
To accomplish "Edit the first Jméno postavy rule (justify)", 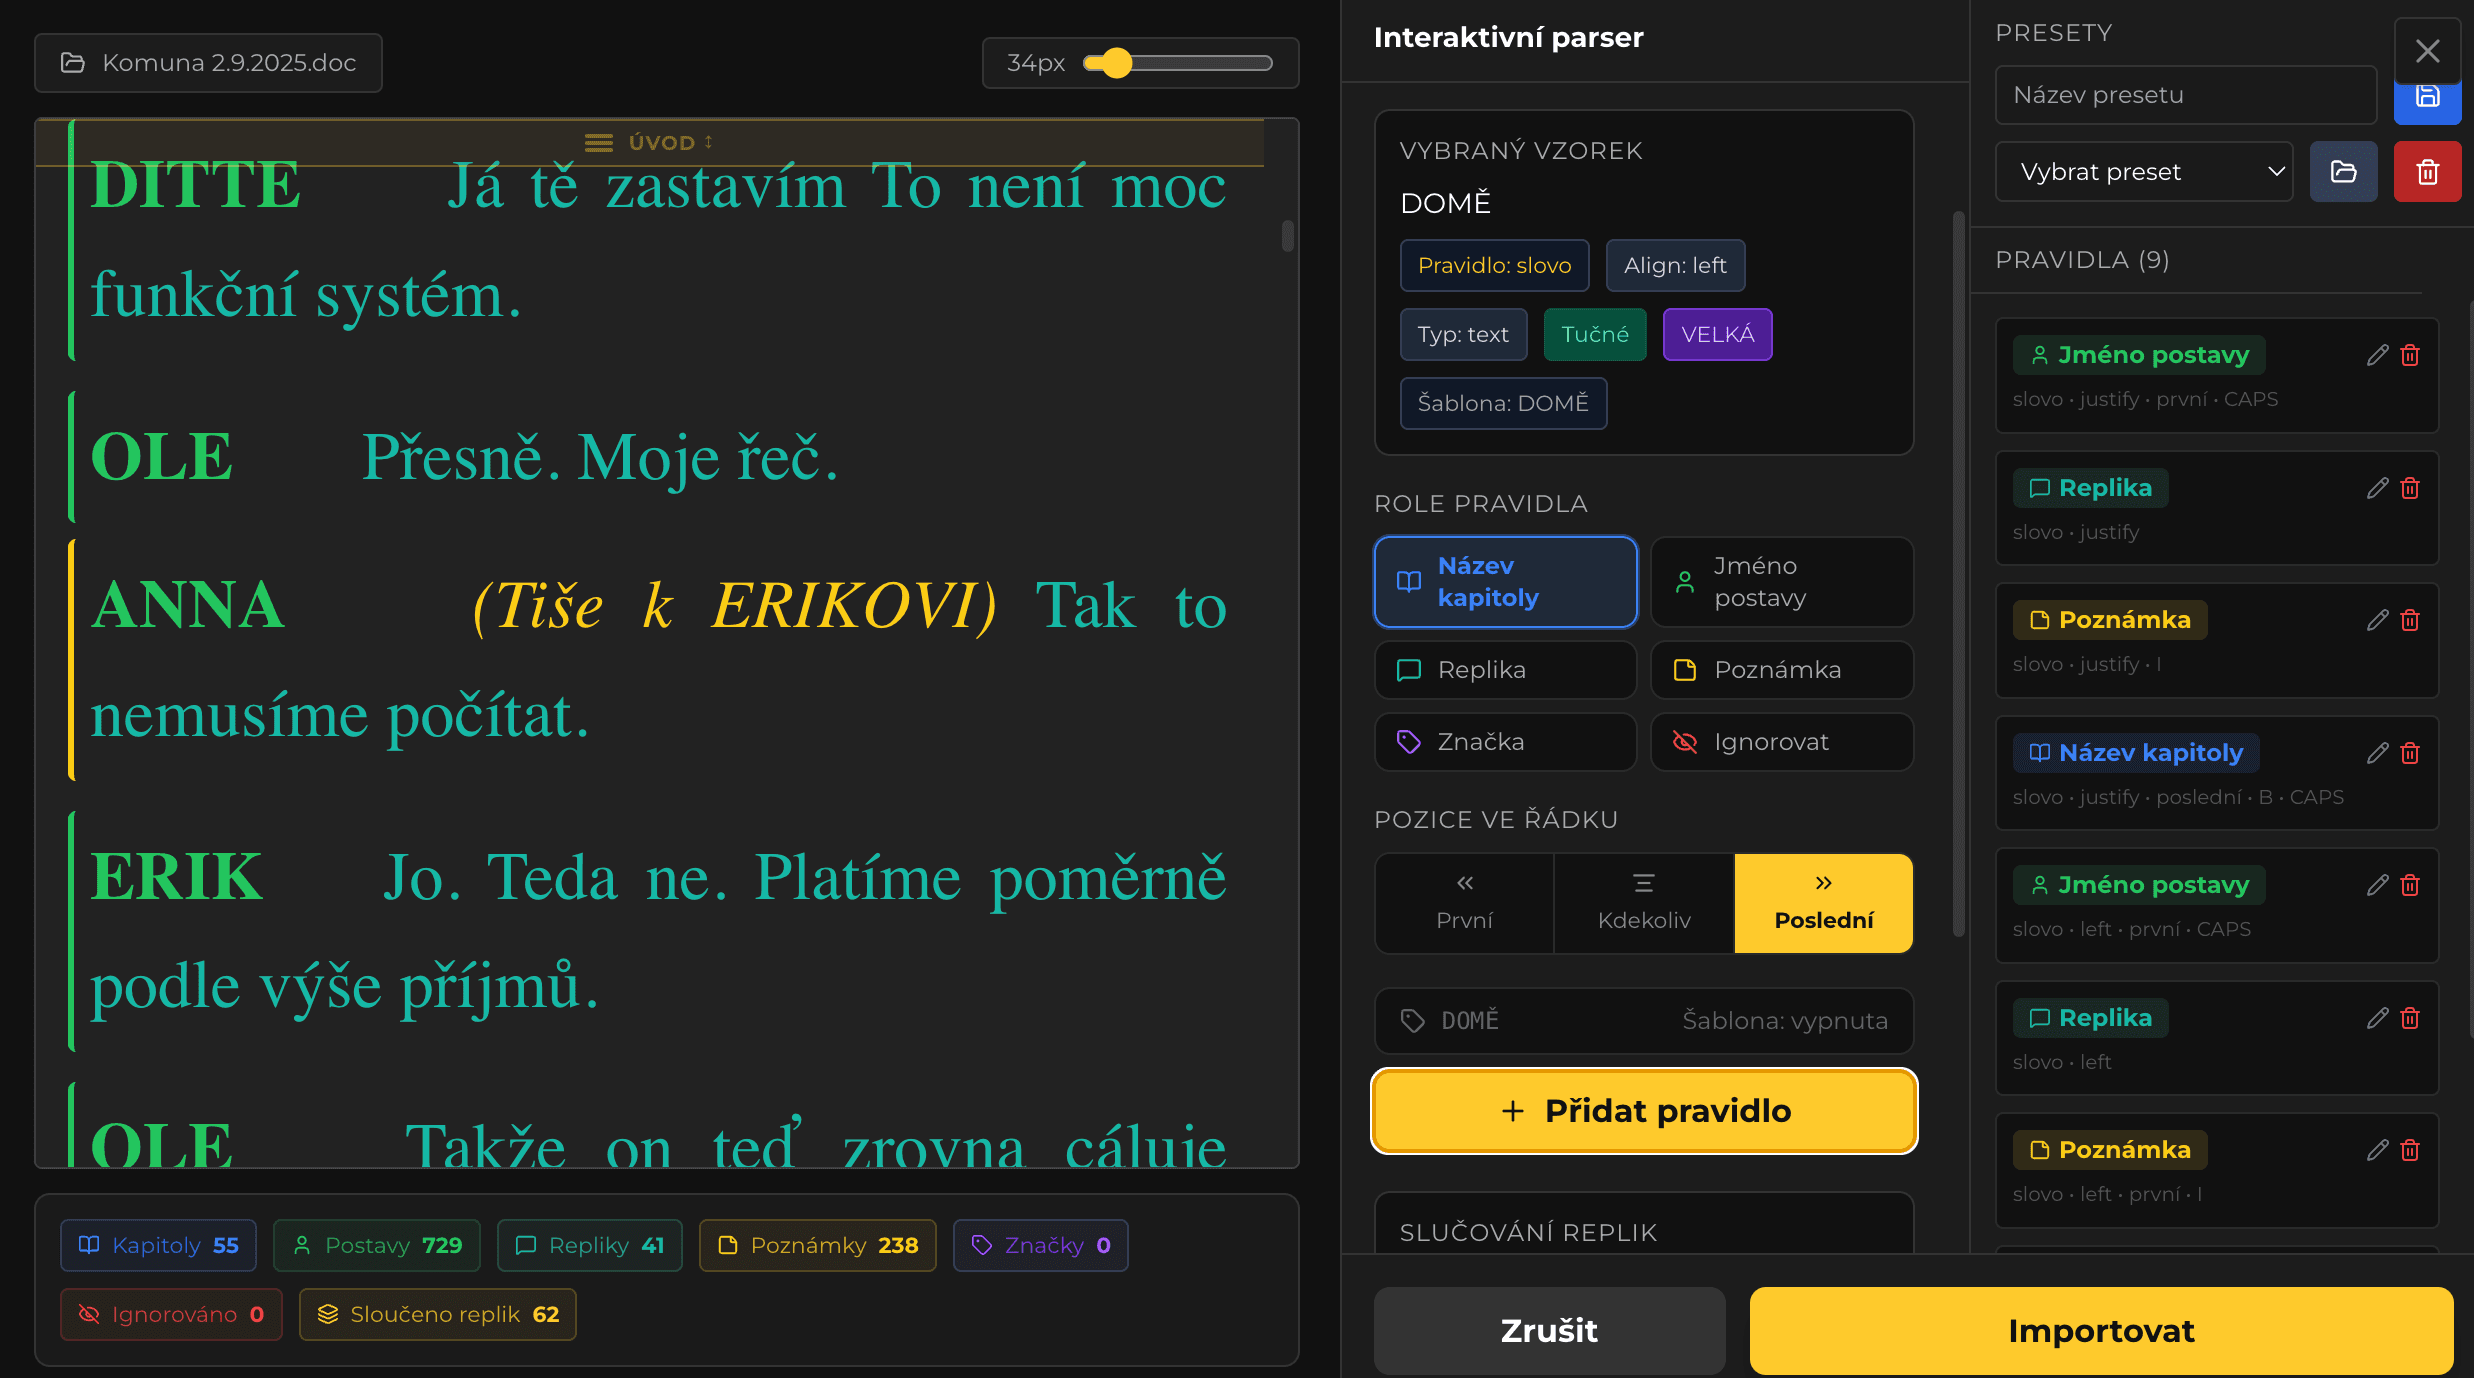I will click(2377, 355).
